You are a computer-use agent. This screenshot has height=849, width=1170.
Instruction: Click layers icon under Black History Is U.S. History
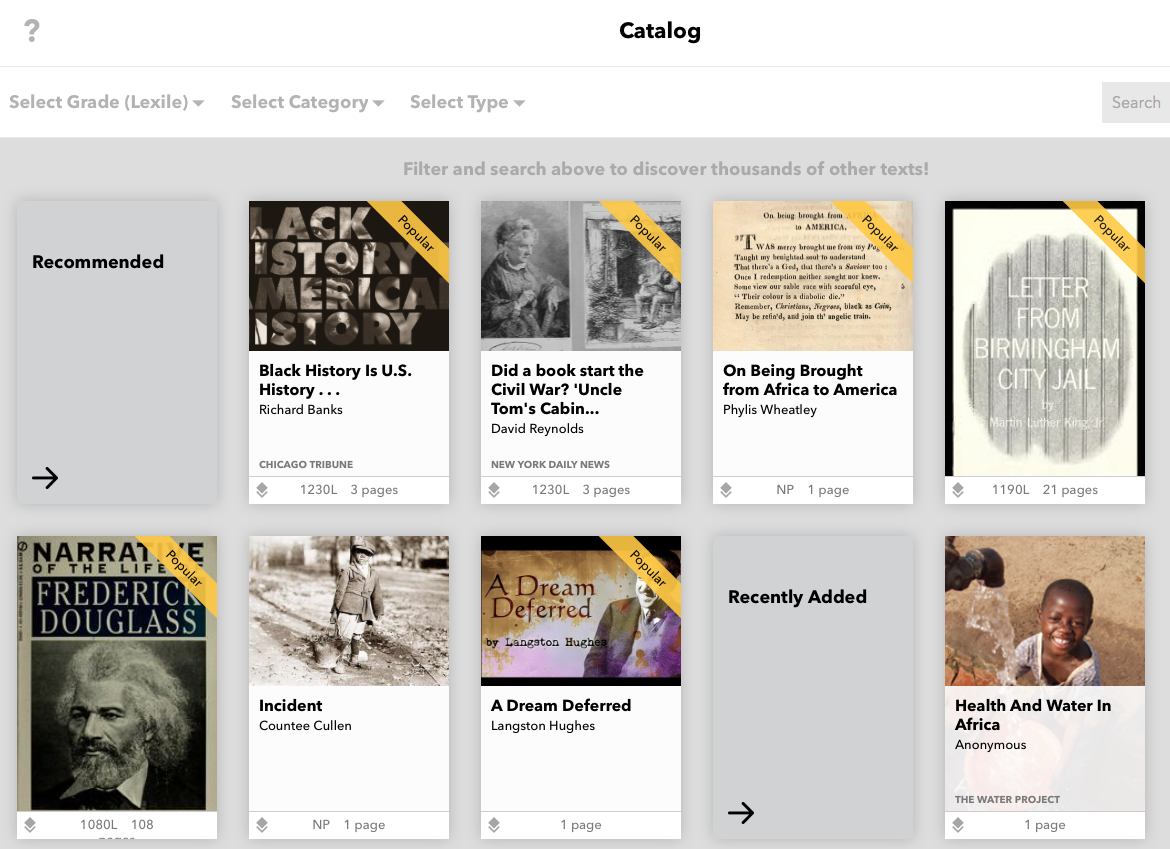pos(262,490)
